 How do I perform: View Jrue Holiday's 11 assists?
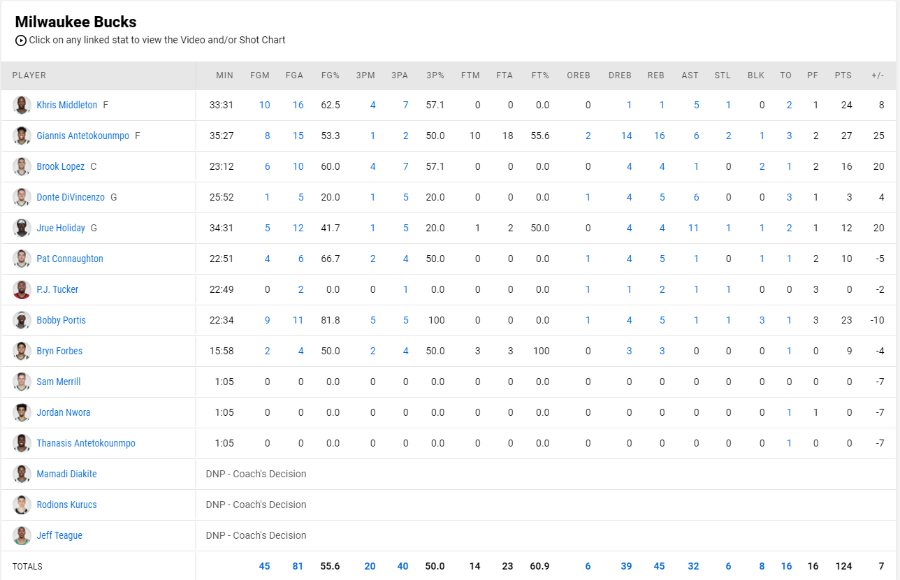point(693,228)
